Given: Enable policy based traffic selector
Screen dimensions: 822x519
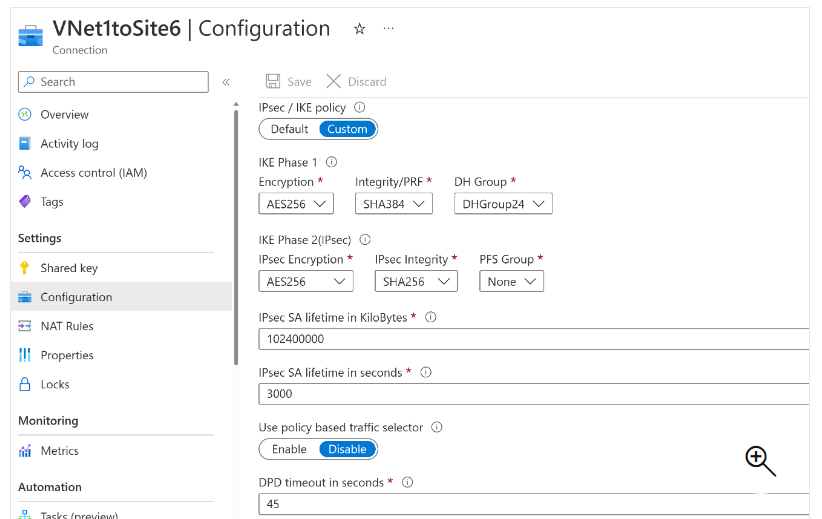Looking at the screenshot, I should pos(289,449).
